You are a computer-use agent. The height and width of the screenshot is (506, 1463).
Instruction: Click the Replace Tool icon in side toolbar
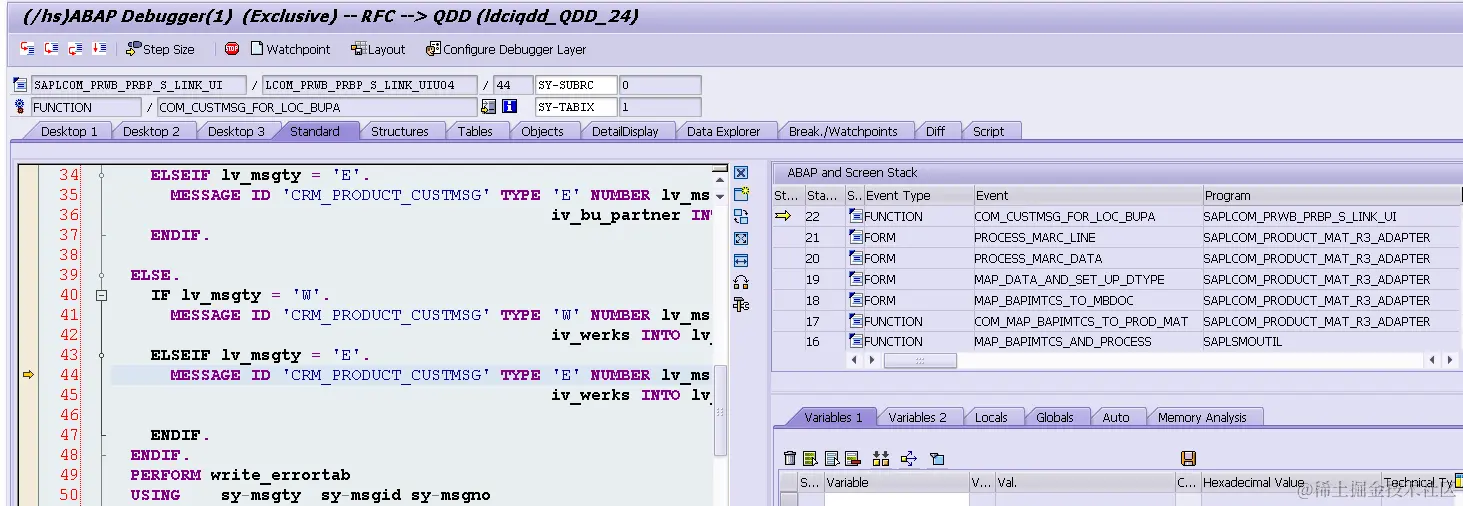(741, 217)
